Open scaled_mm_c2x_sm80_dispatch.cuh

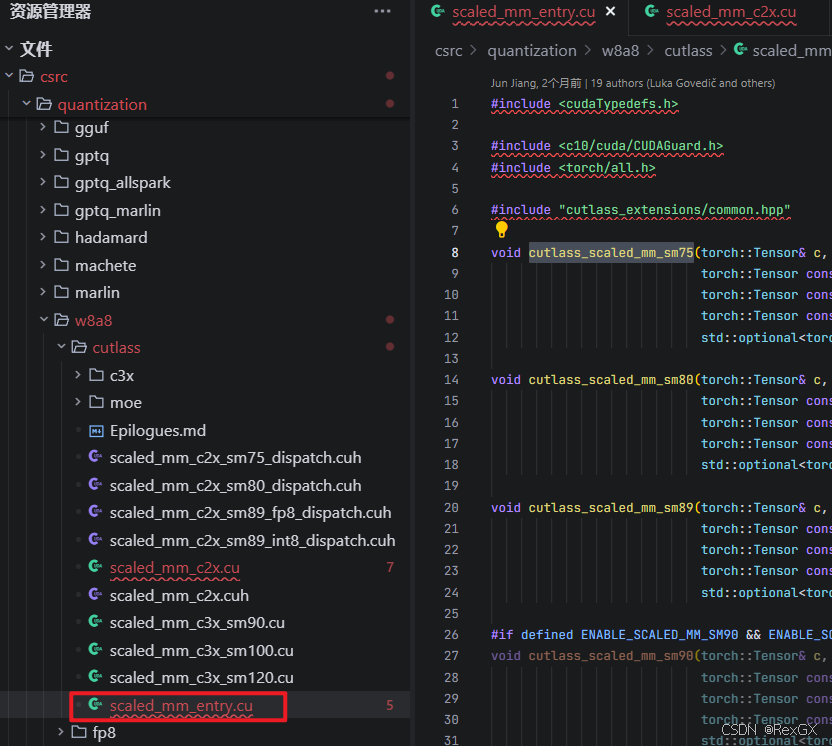click(x=235, y=485)
